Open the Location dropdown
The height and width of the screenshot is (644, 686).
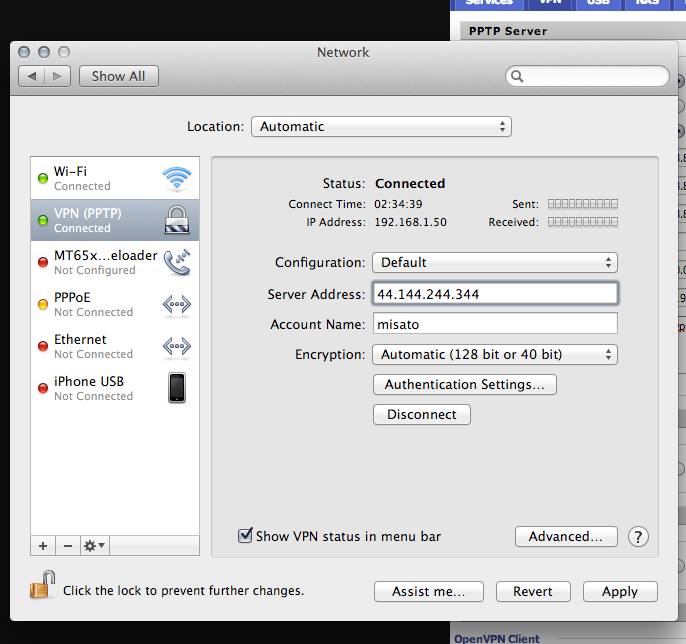pyautogui.click(x=381, y=126)
